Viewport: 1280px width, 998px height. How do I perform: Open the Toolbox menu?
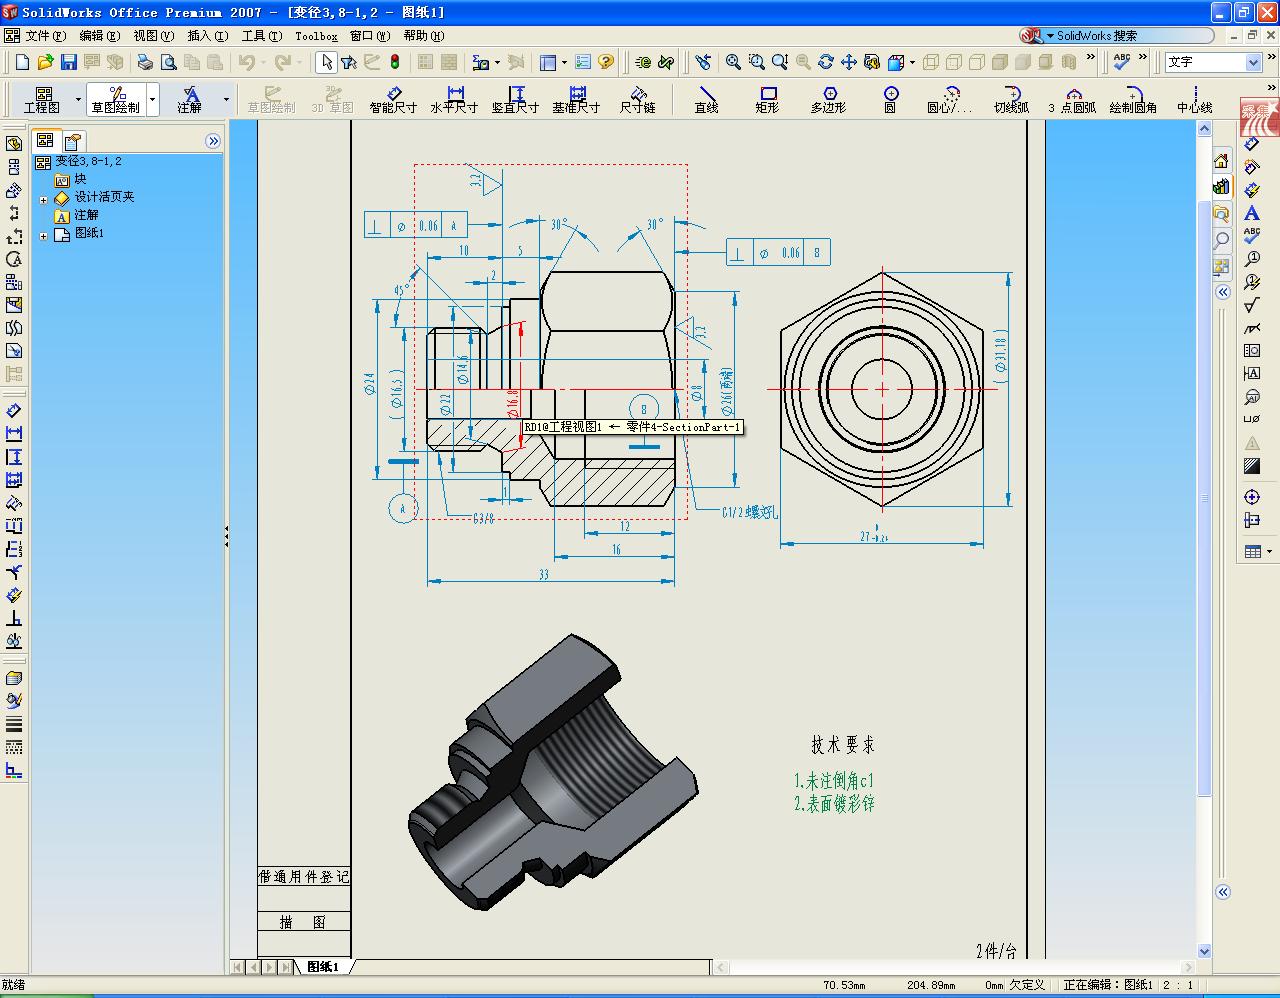point(316,36)
